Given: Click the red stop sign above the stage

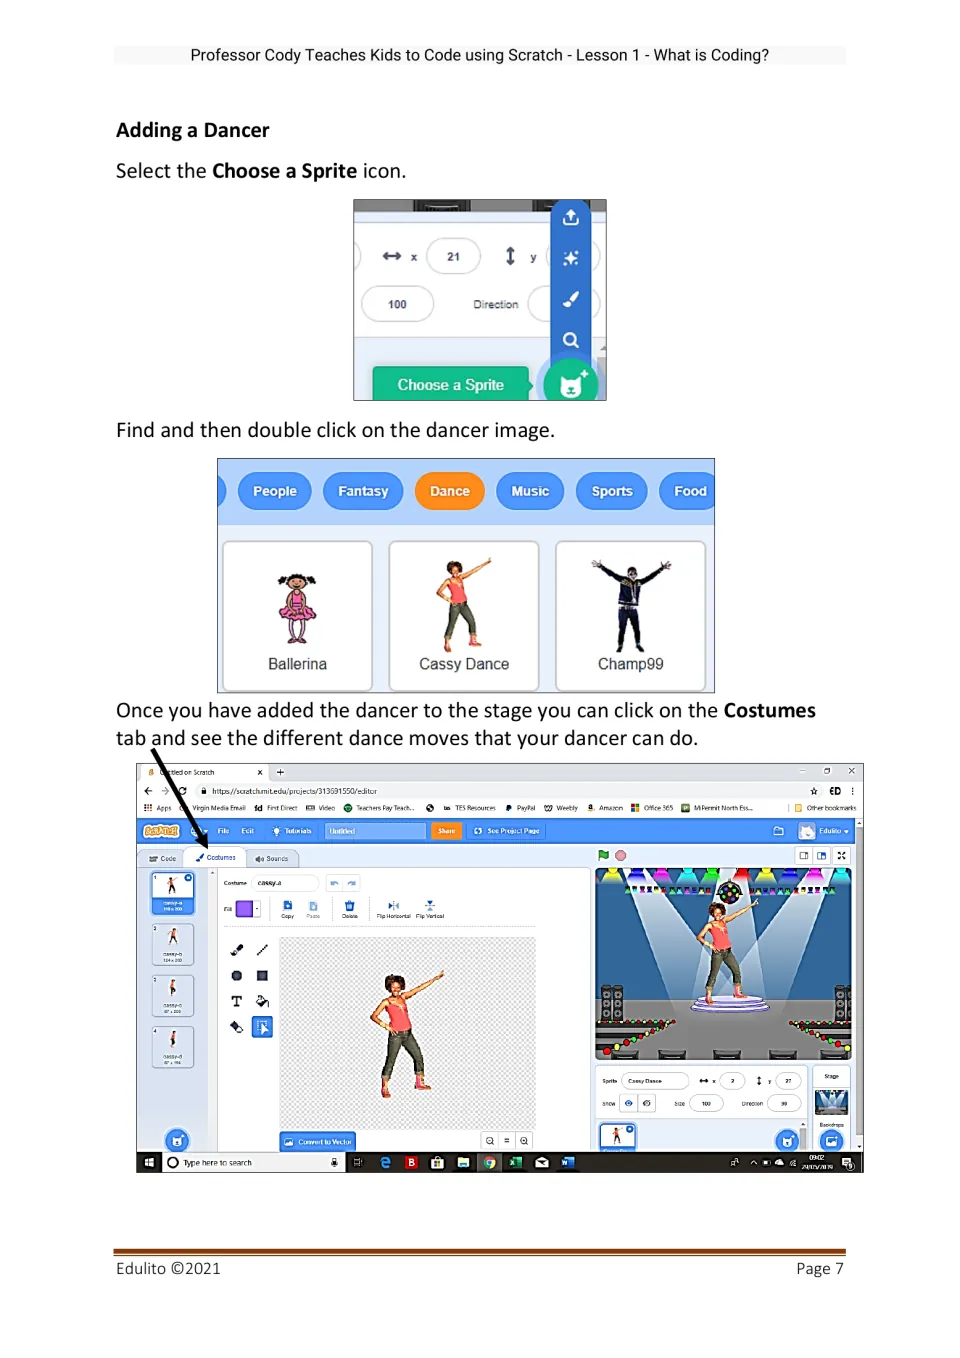Looking at the screenshot, I should 621,855.
